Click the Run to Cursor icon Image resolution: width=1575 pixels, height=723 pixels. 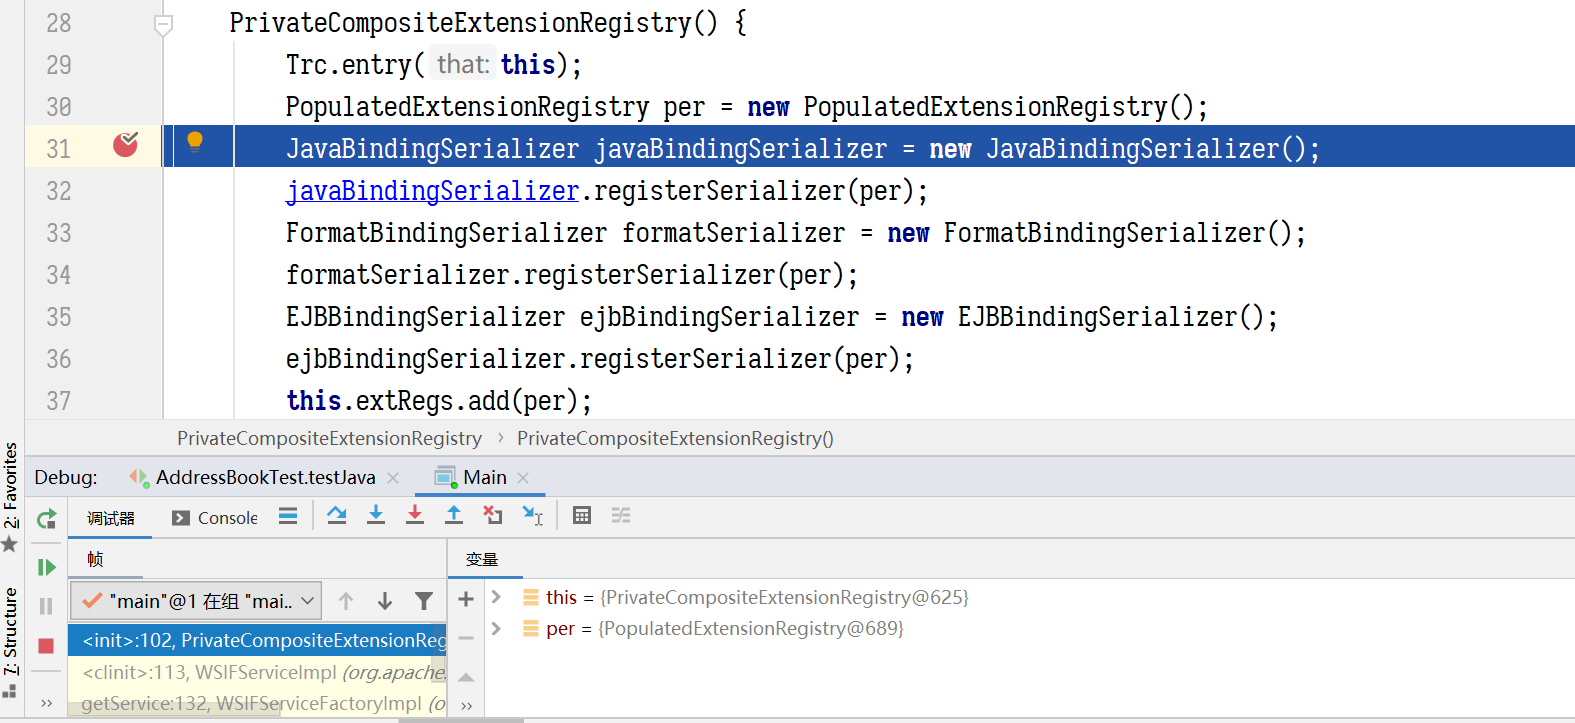(532, 515)
